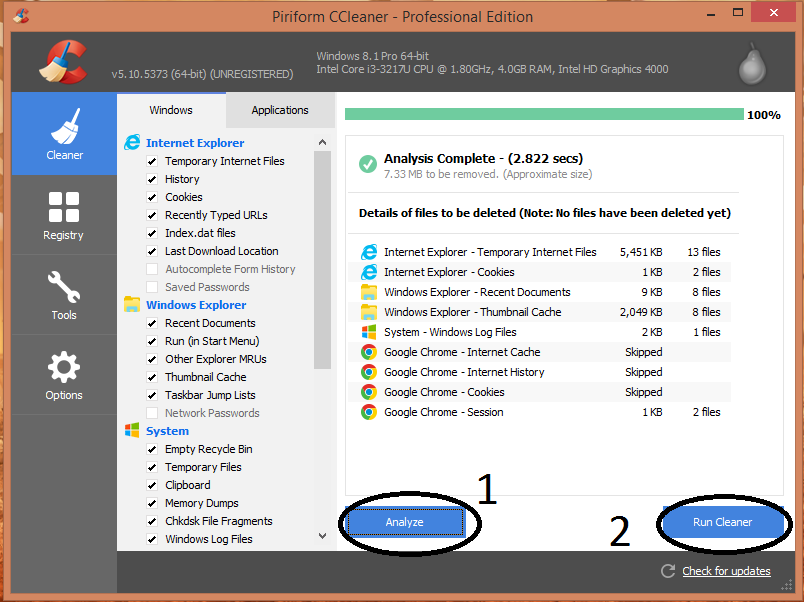Click the System Windows flag category icon
Screen dimensions: 804x602
pos(132,430)
